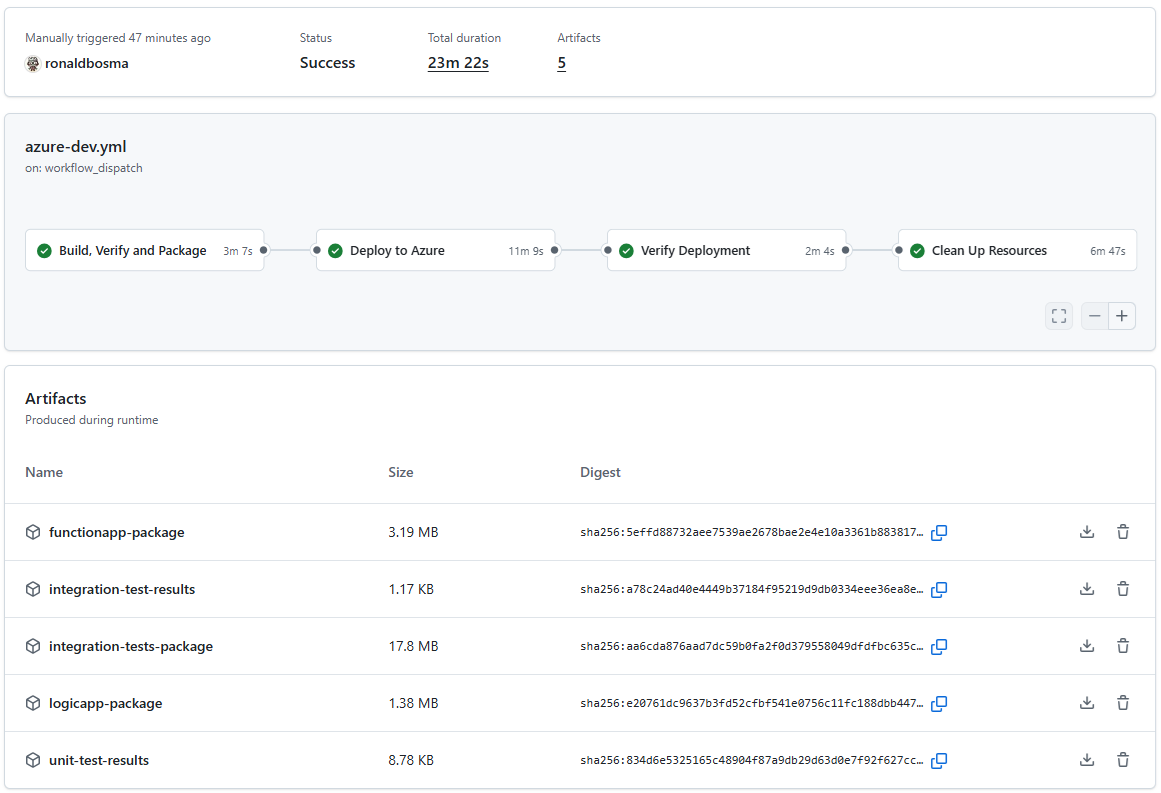The image size is (1161, 793).
Task: Download the unit-test-results artifact
Action: (1087, 760)
